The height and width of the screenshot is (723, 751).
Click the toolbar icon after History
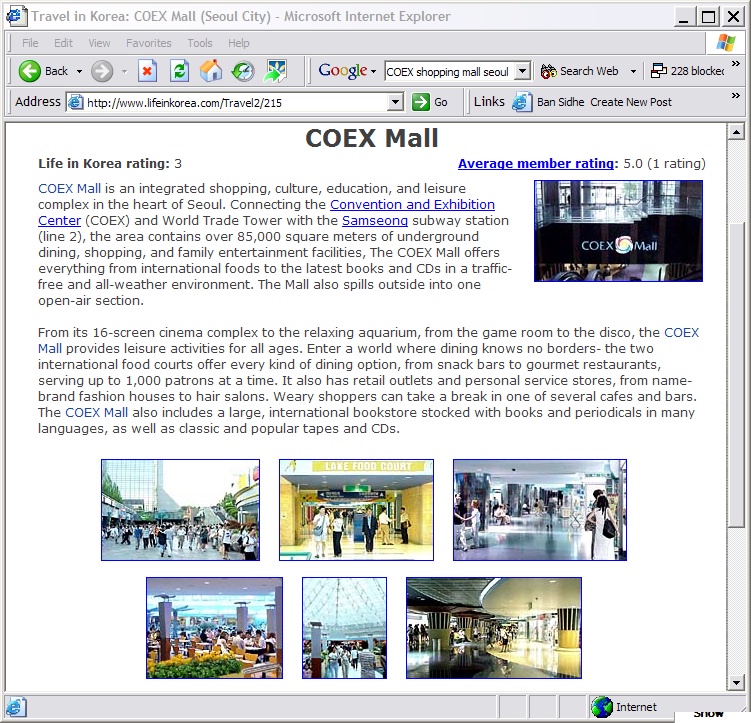click(x=275, y=71)
